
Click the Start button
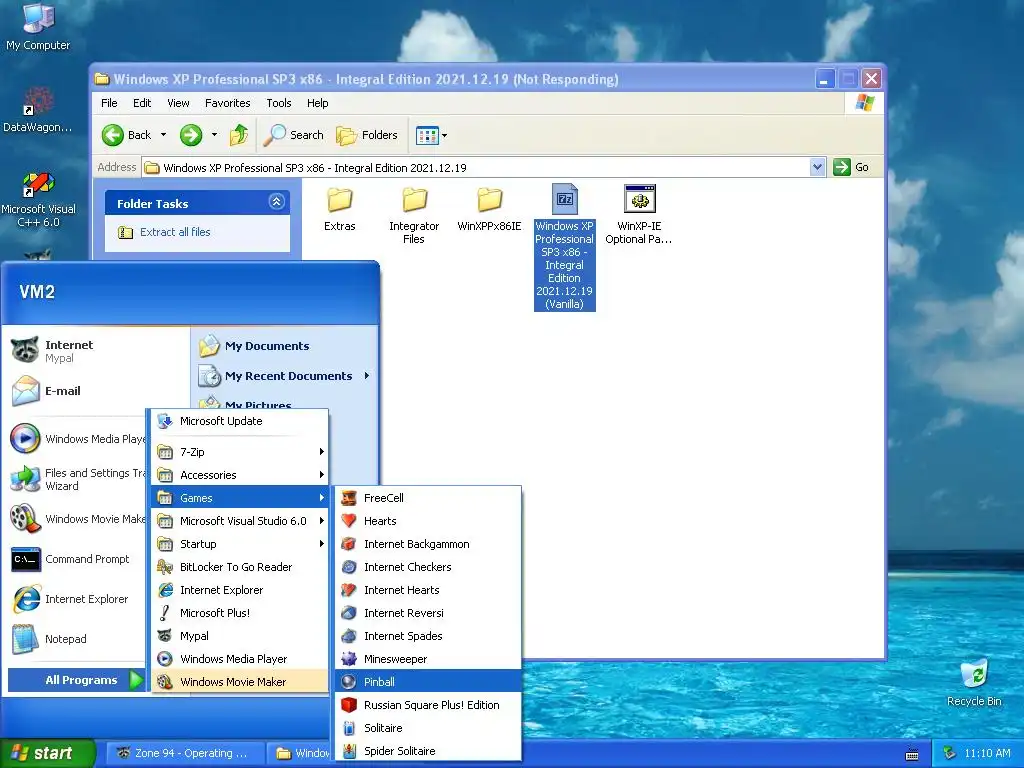pyautogui.click(x=47, y=753)
